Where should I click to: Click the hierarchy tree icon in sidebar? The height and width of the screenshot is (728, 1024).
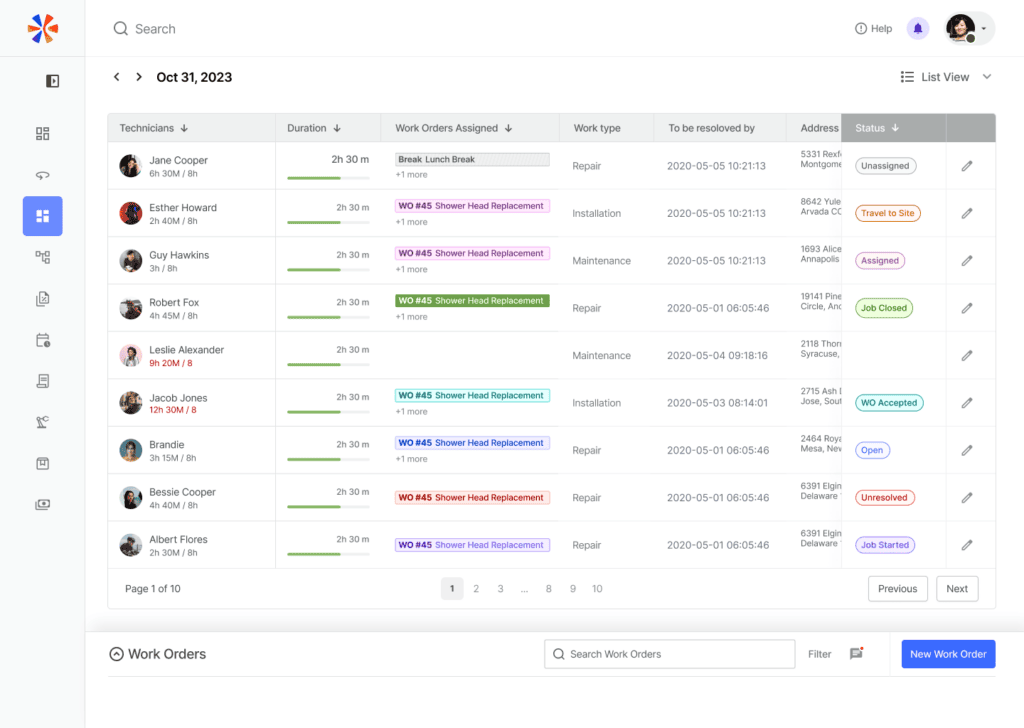[x=42, y=257]
